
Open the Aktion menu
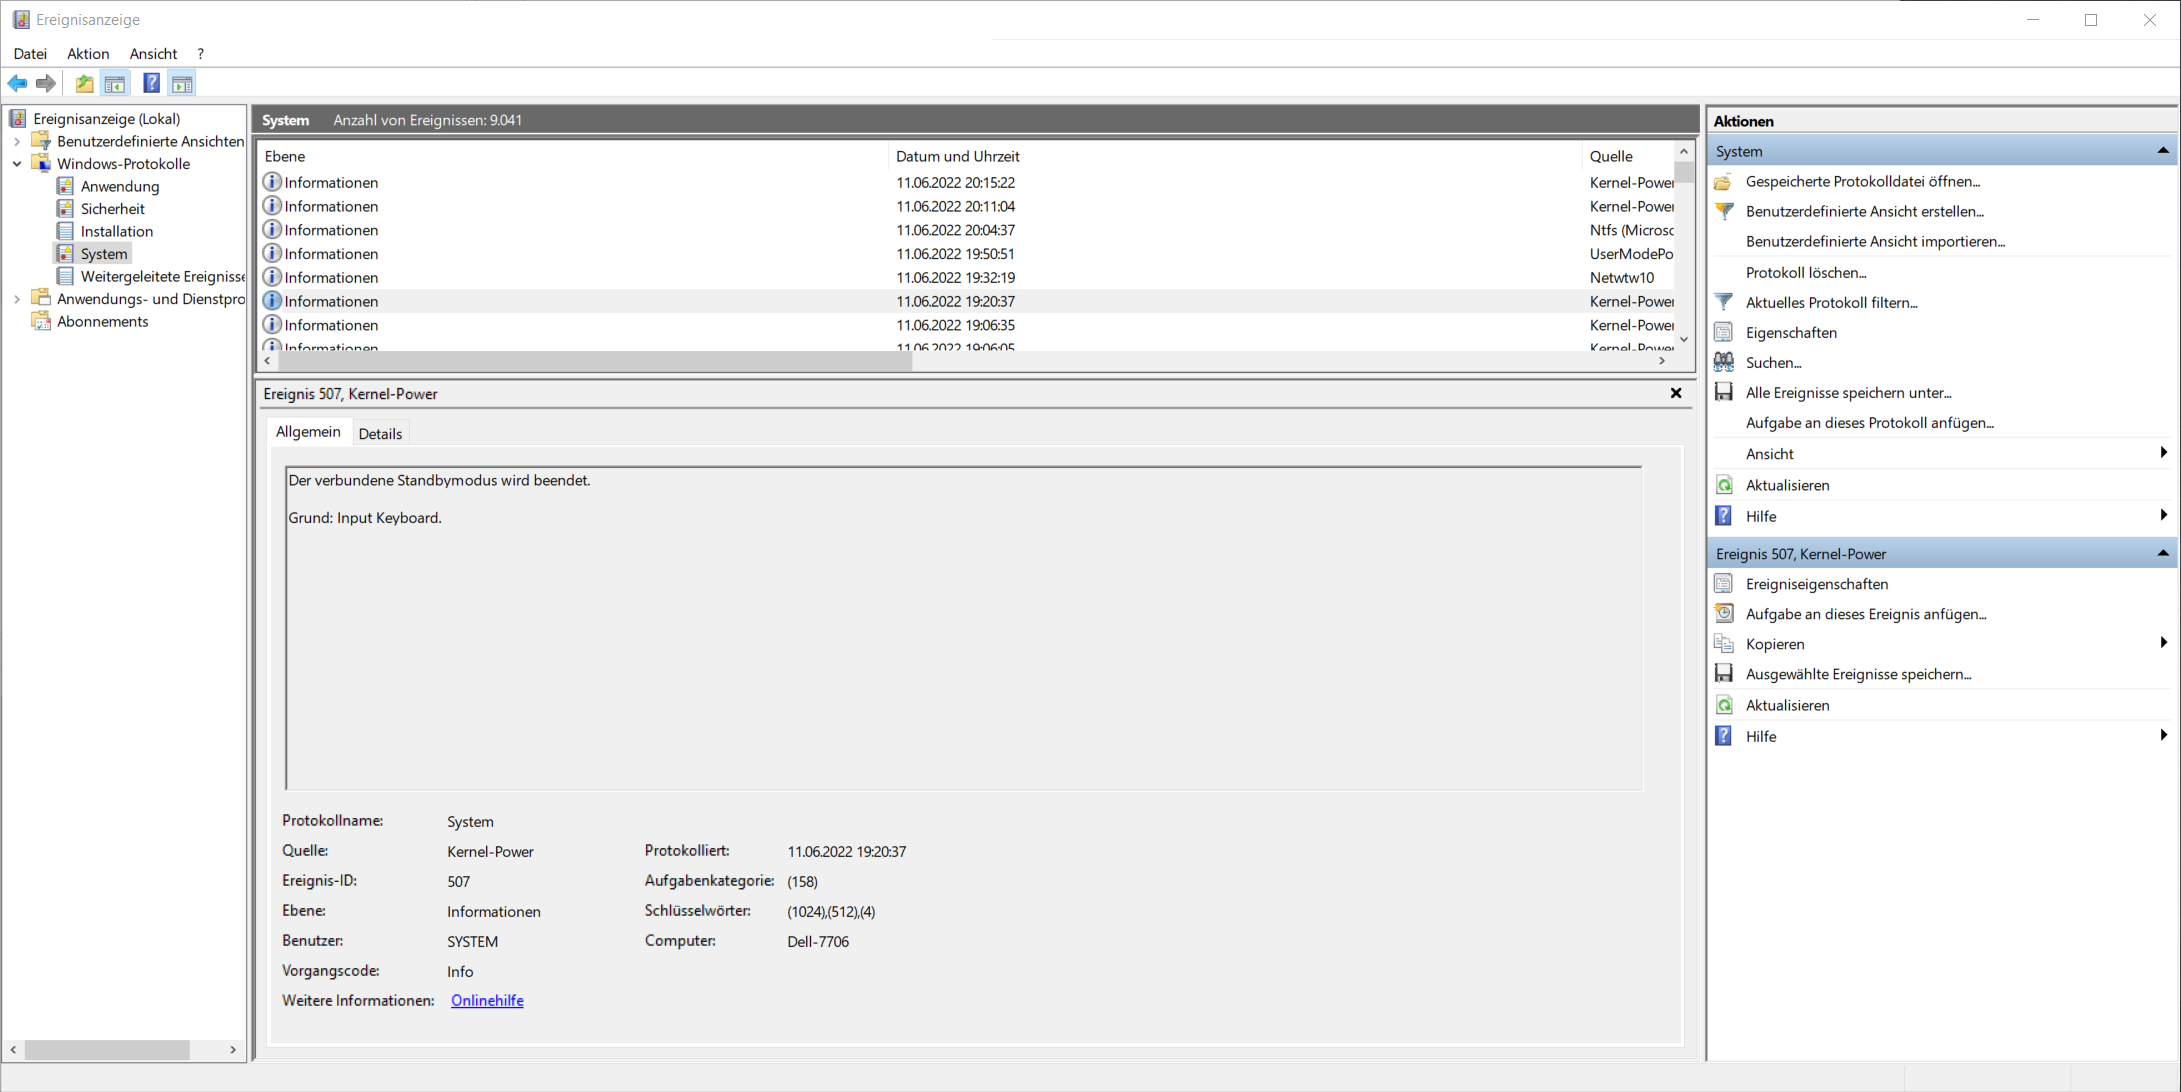pos(88,54)
